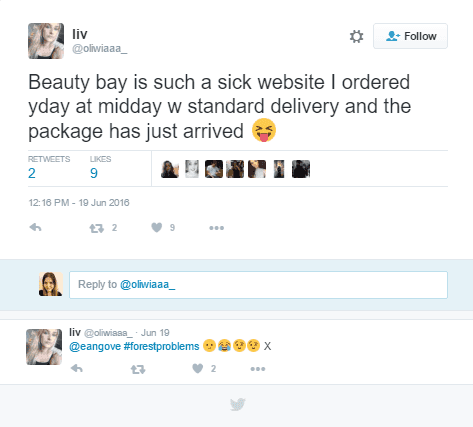
Task: Open more options dots on main tweet
Action: coord(217,228)
